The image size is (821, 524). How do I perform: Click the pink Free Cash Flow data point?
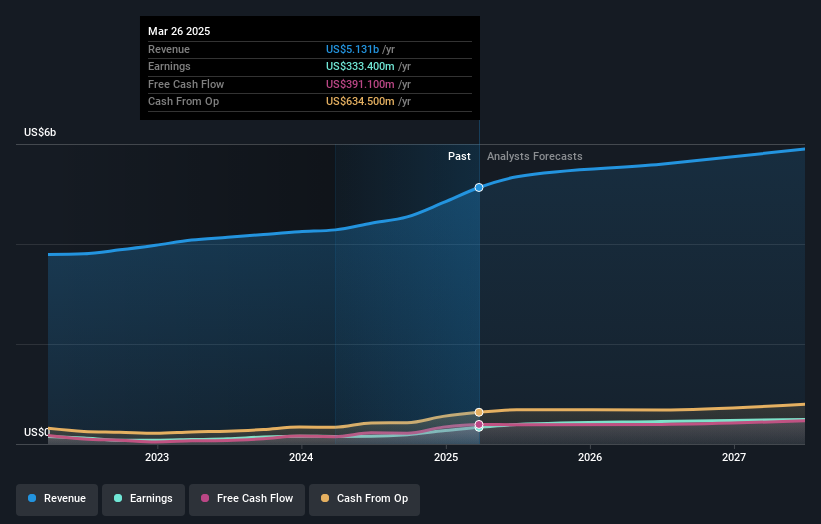479,424
